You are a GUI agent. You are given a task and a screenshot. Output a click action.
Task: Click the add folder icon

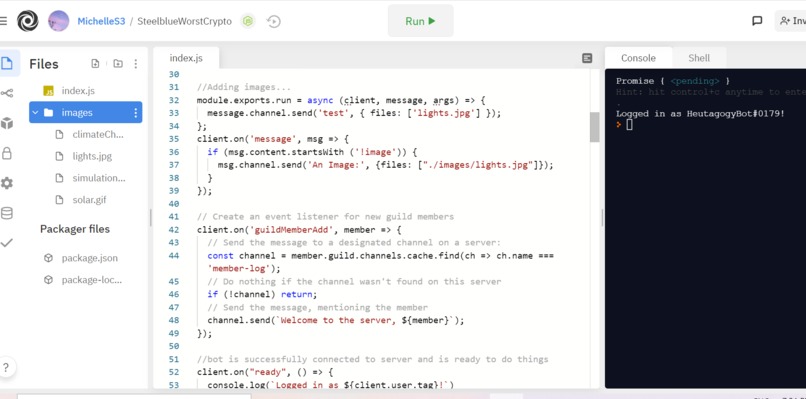(x=118, y=64)
